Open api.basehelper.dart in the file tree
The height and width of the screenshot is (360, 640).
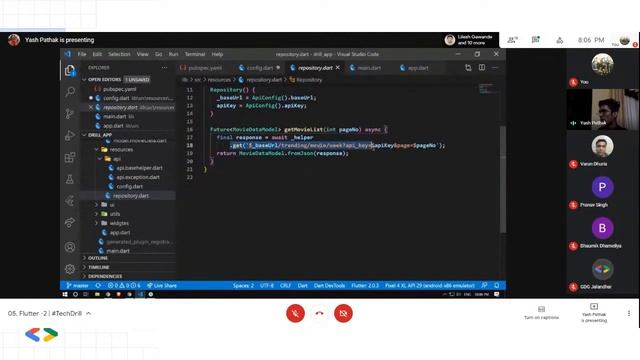[x=139, y=168]
